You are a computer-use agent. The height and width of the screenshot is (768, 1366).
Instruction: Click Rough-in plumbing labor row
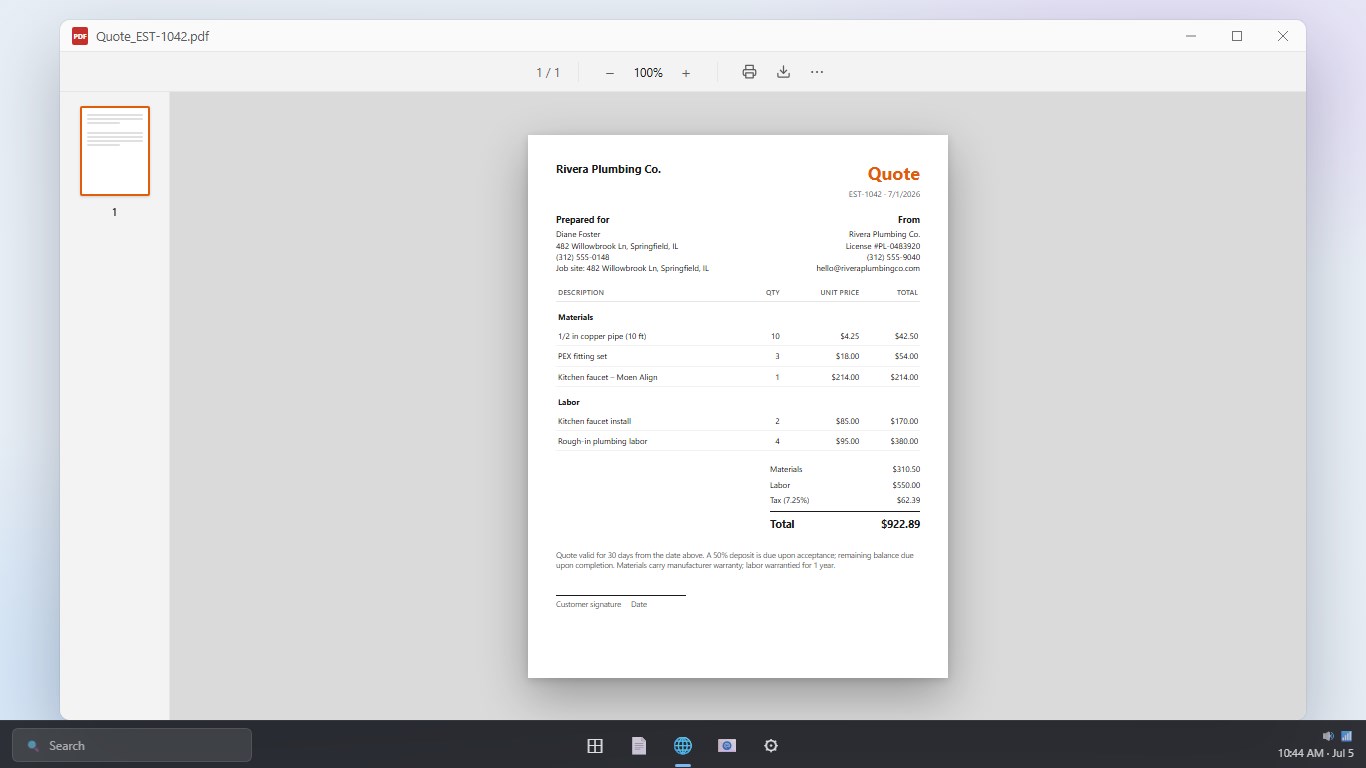tap(738, 441)
